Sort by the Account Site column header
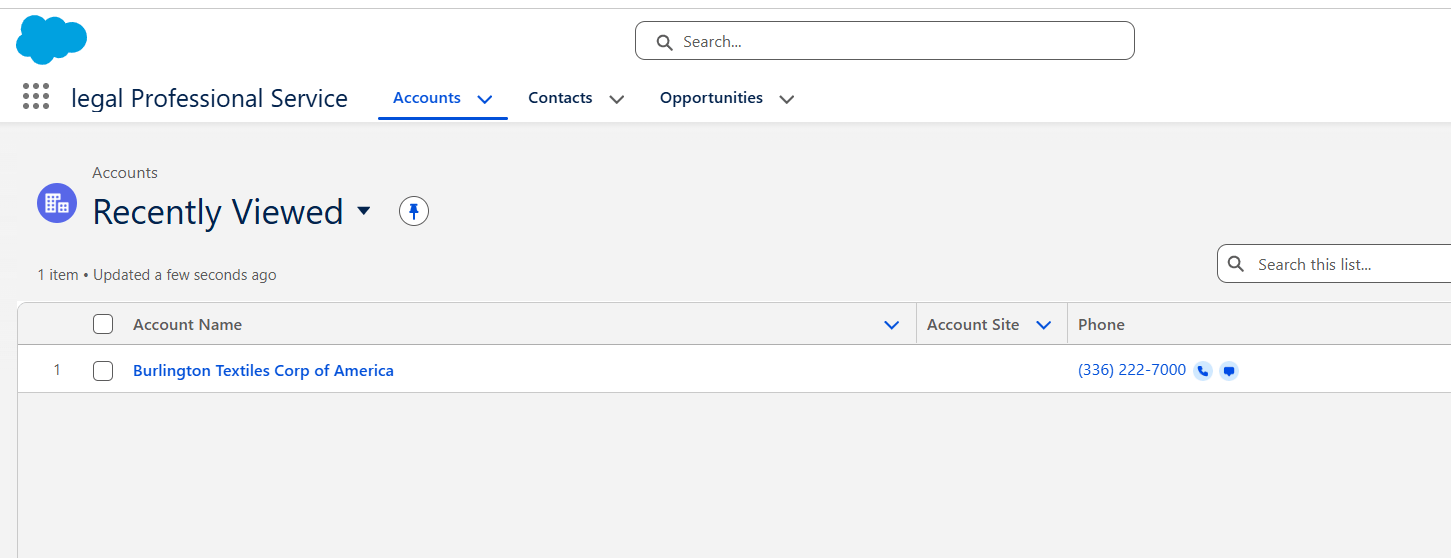1451x558 pixels. coord(973,324)
